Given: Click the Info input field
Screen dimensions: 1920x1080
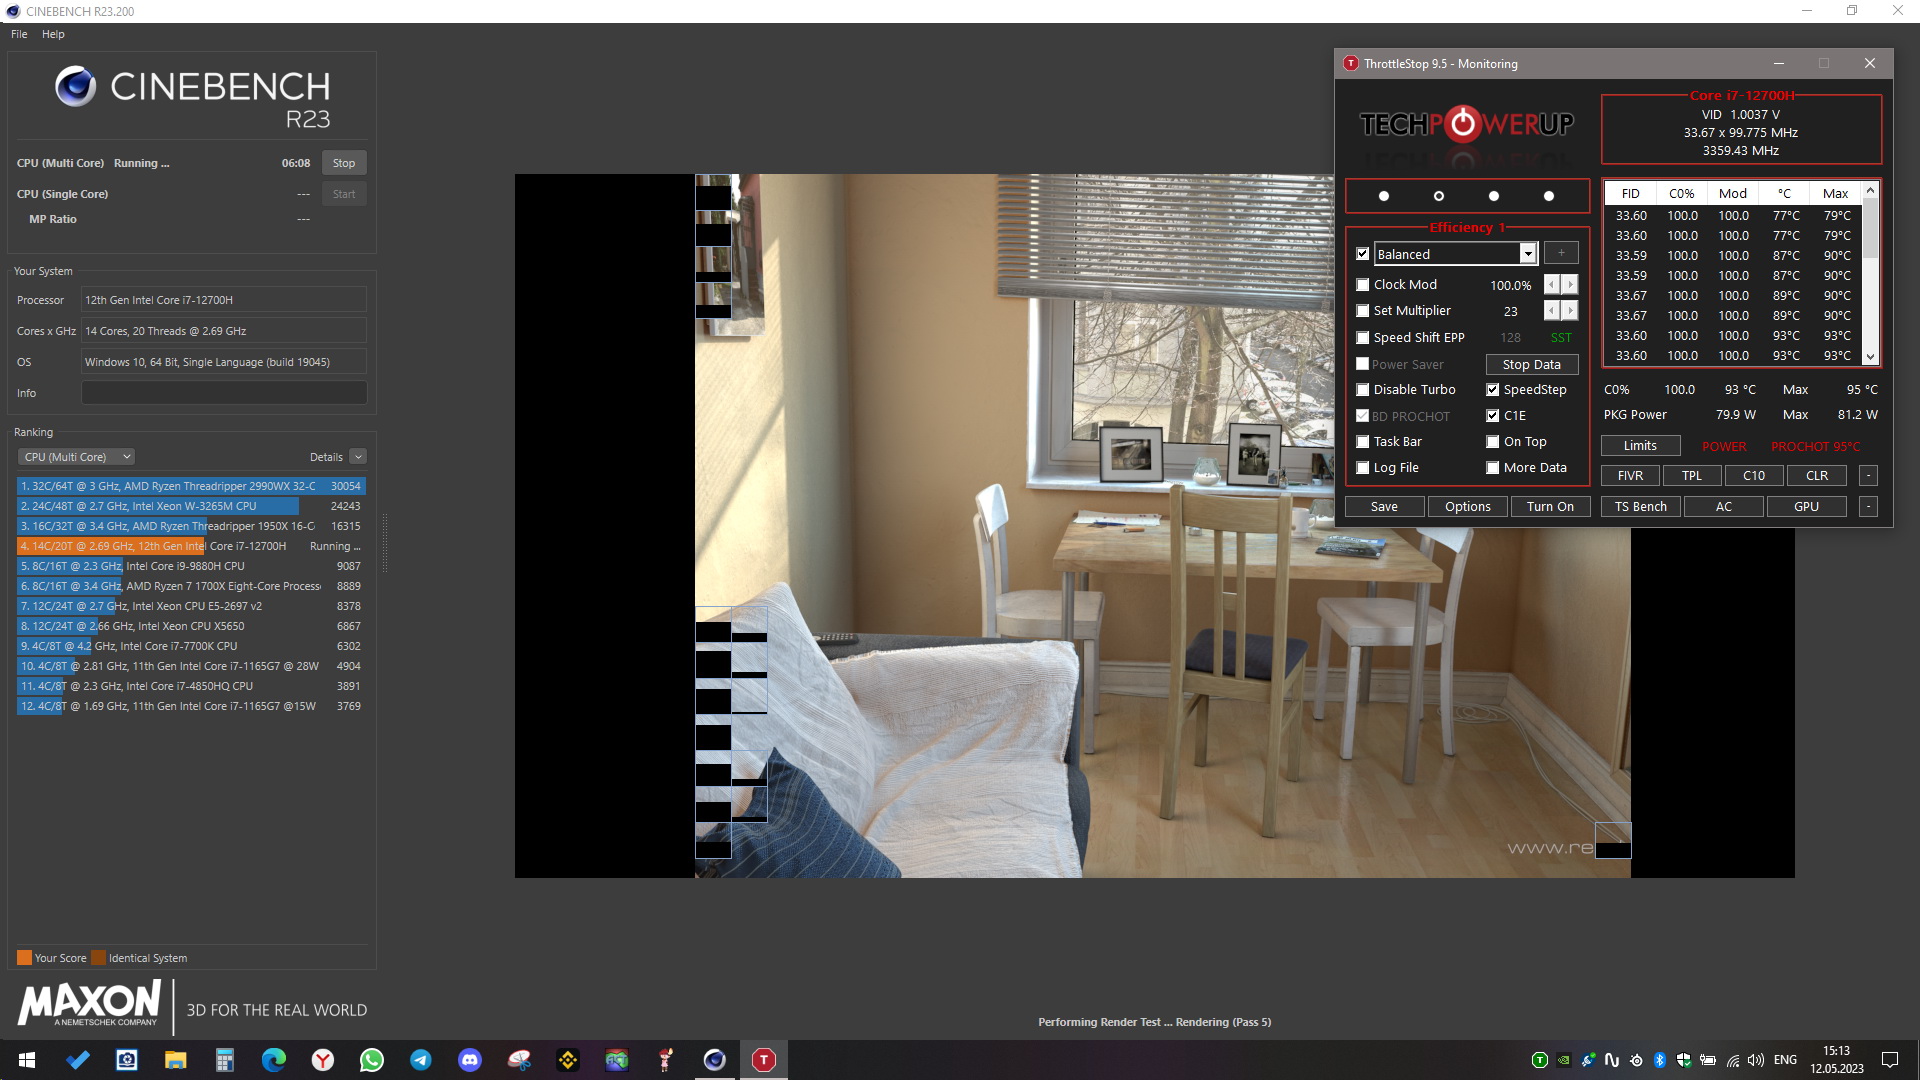Looking at the screenshot, I should pos(224,393).
